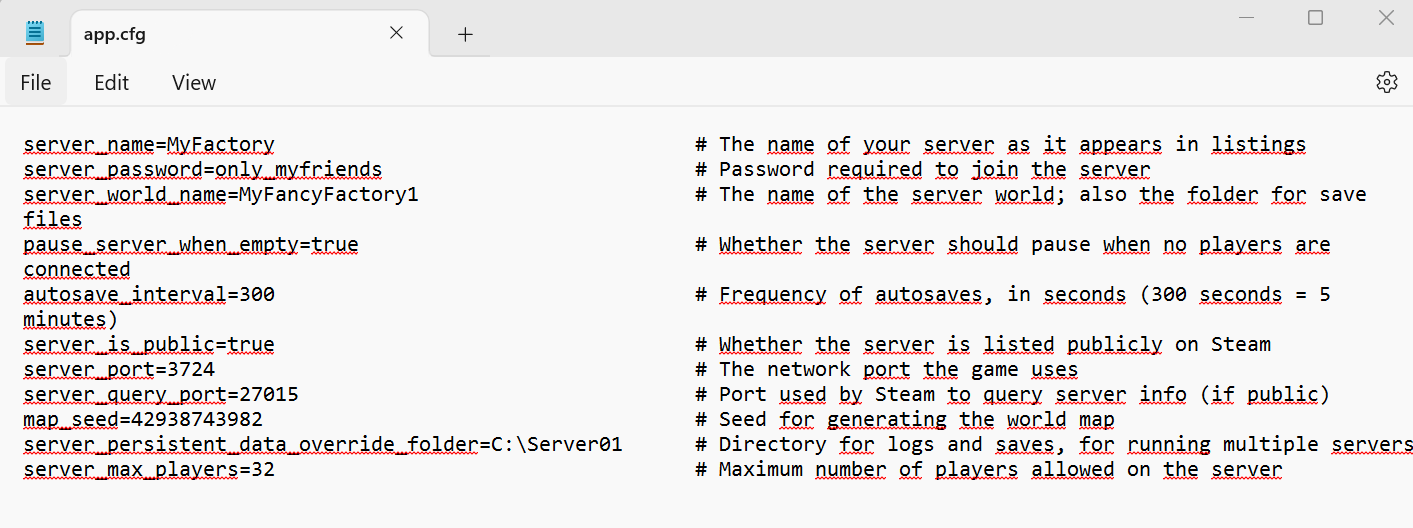Image resolution: width=1413 pixels, height=528 pixels.
Task: Place cursor after server_name=MyFactory
Action: coord(275,145)
